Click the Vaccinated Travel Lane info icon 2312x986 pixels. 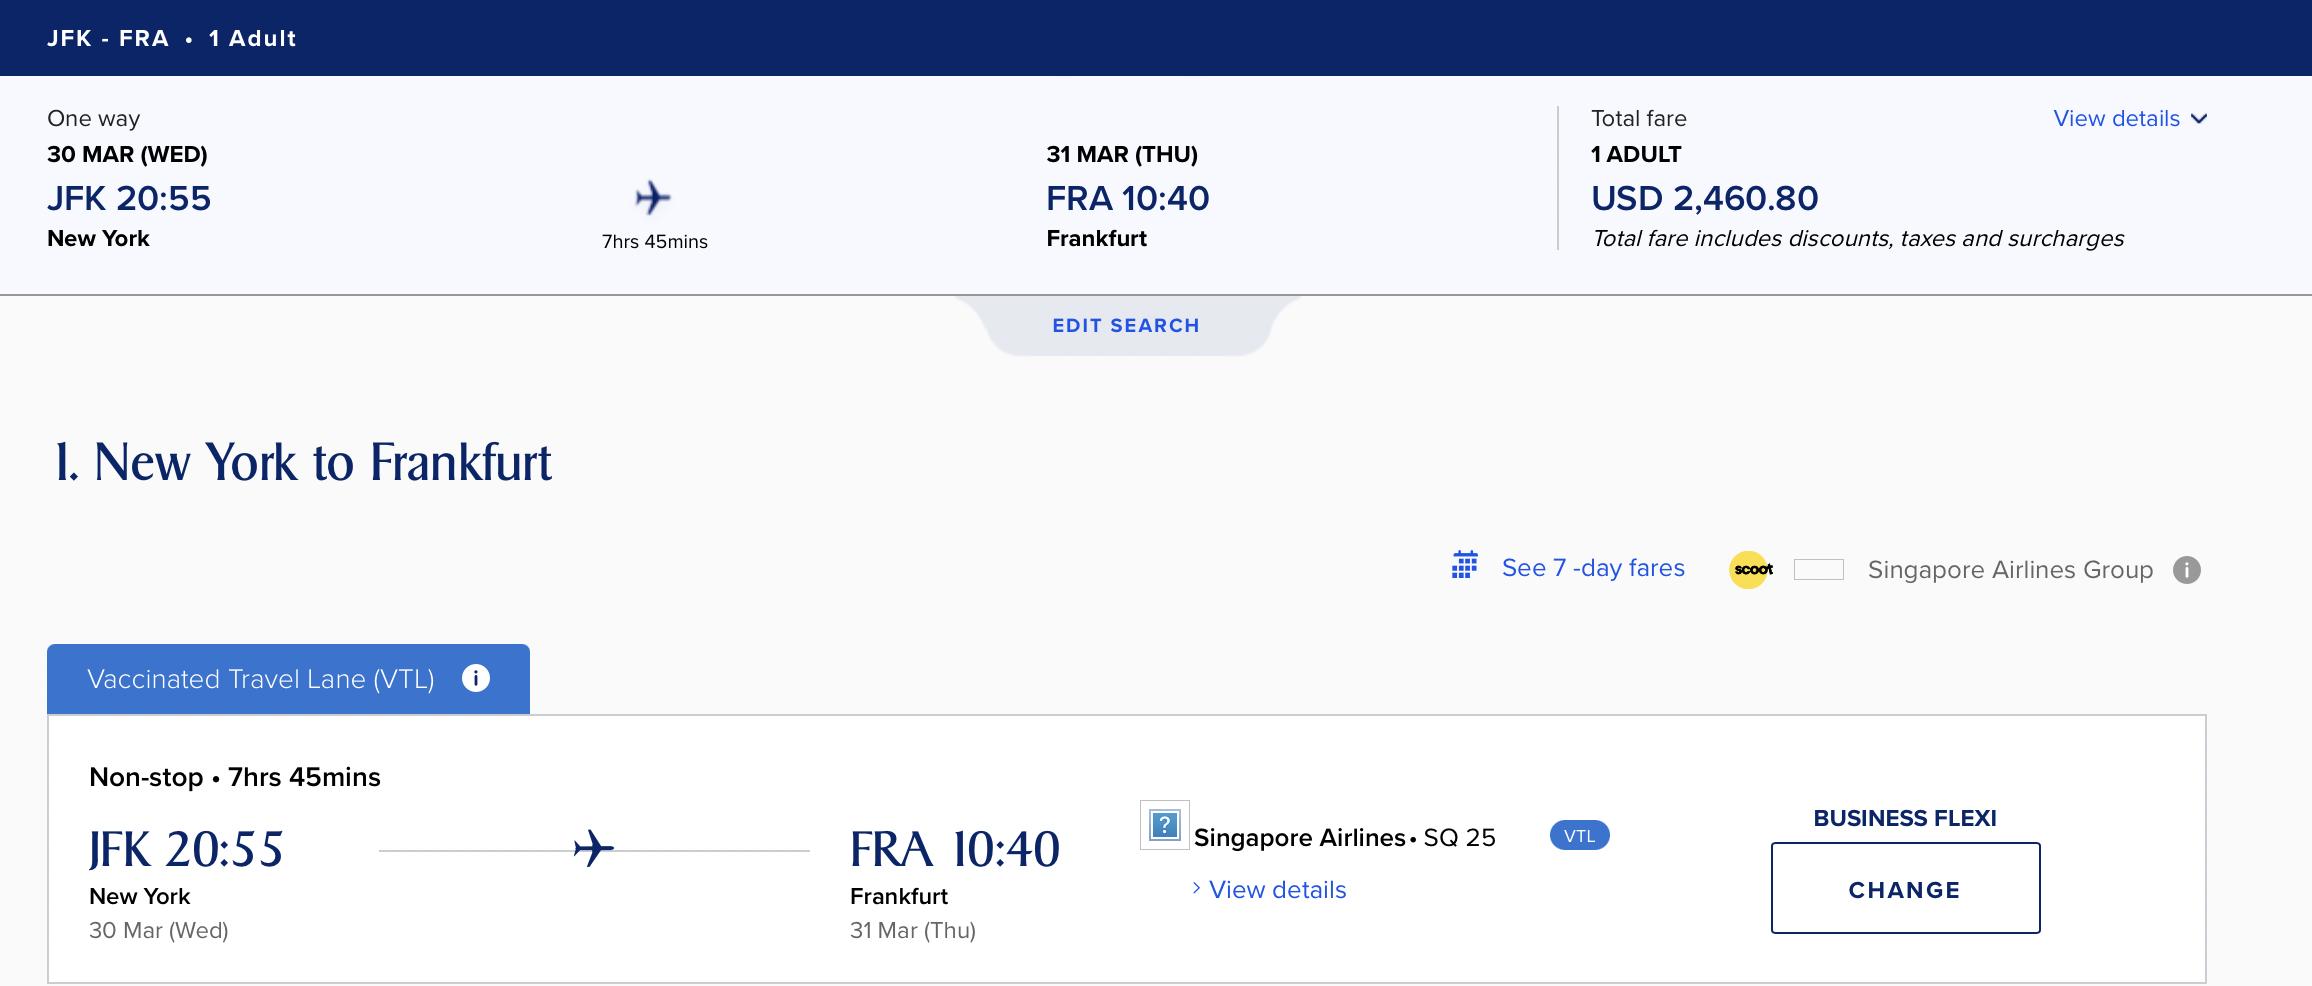pos(476,678)
